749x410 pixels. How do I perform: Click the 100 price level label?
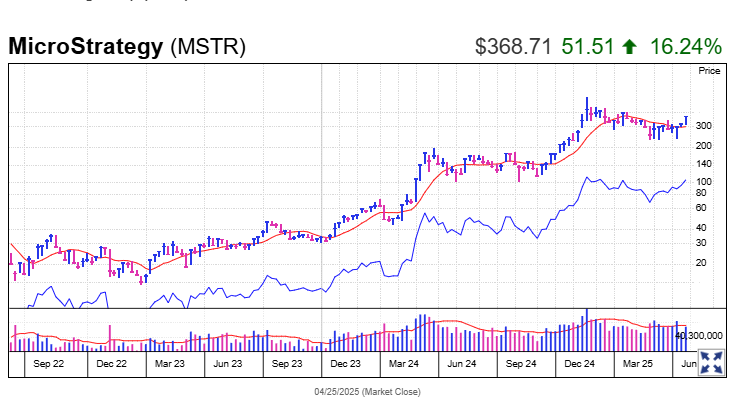pos(703,182)
